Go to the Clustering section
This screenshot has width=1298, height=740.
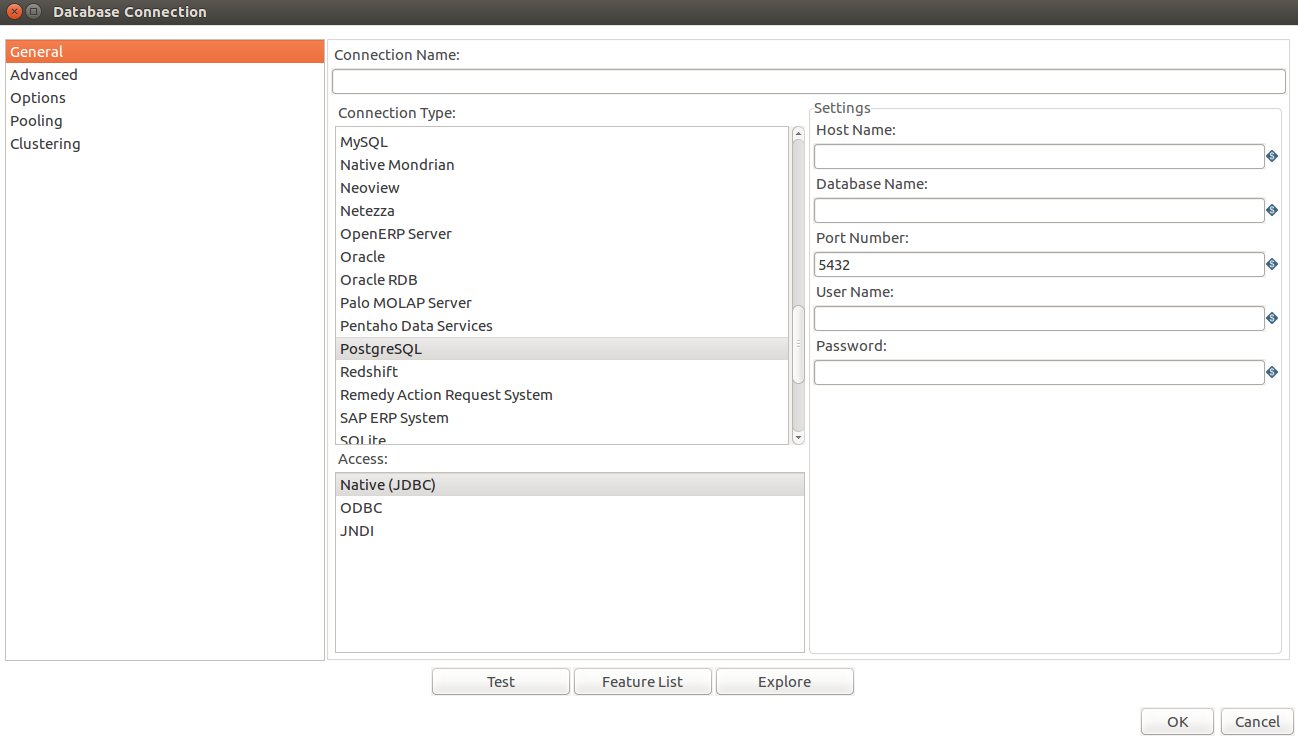pyautogui.click(x=45, y=144)
